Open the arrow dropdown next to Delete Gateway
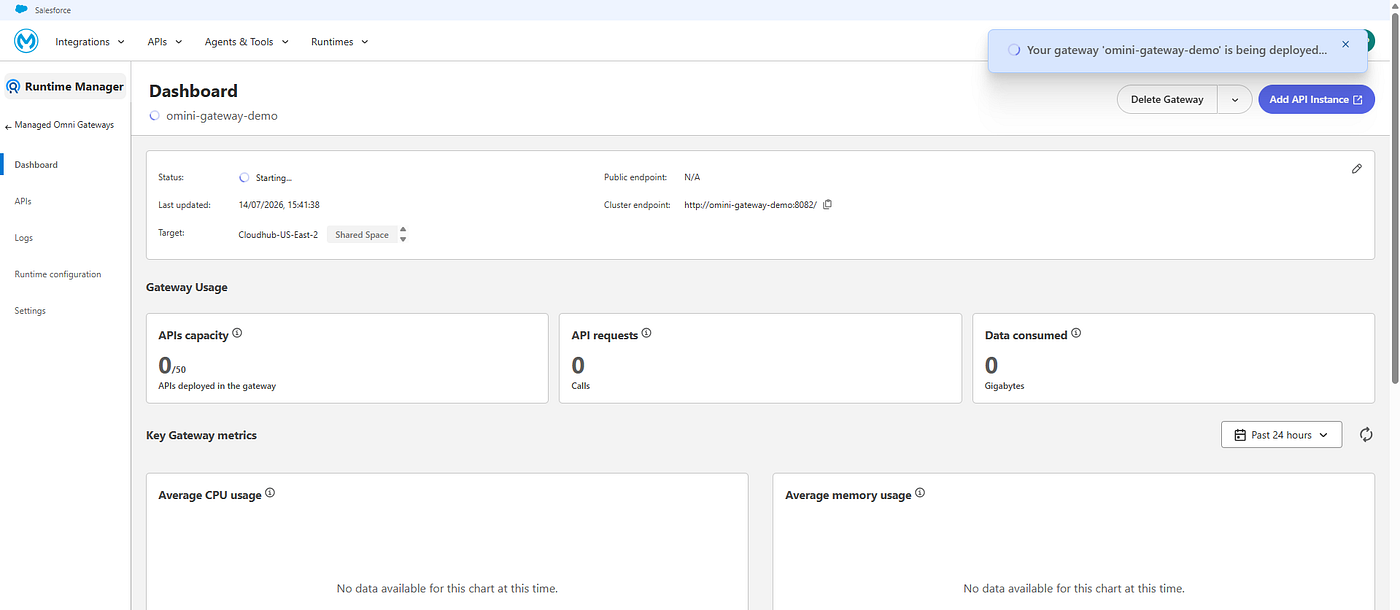Screen dimensions: 1400x610 pyautogui.click(x=1235, y=100)
